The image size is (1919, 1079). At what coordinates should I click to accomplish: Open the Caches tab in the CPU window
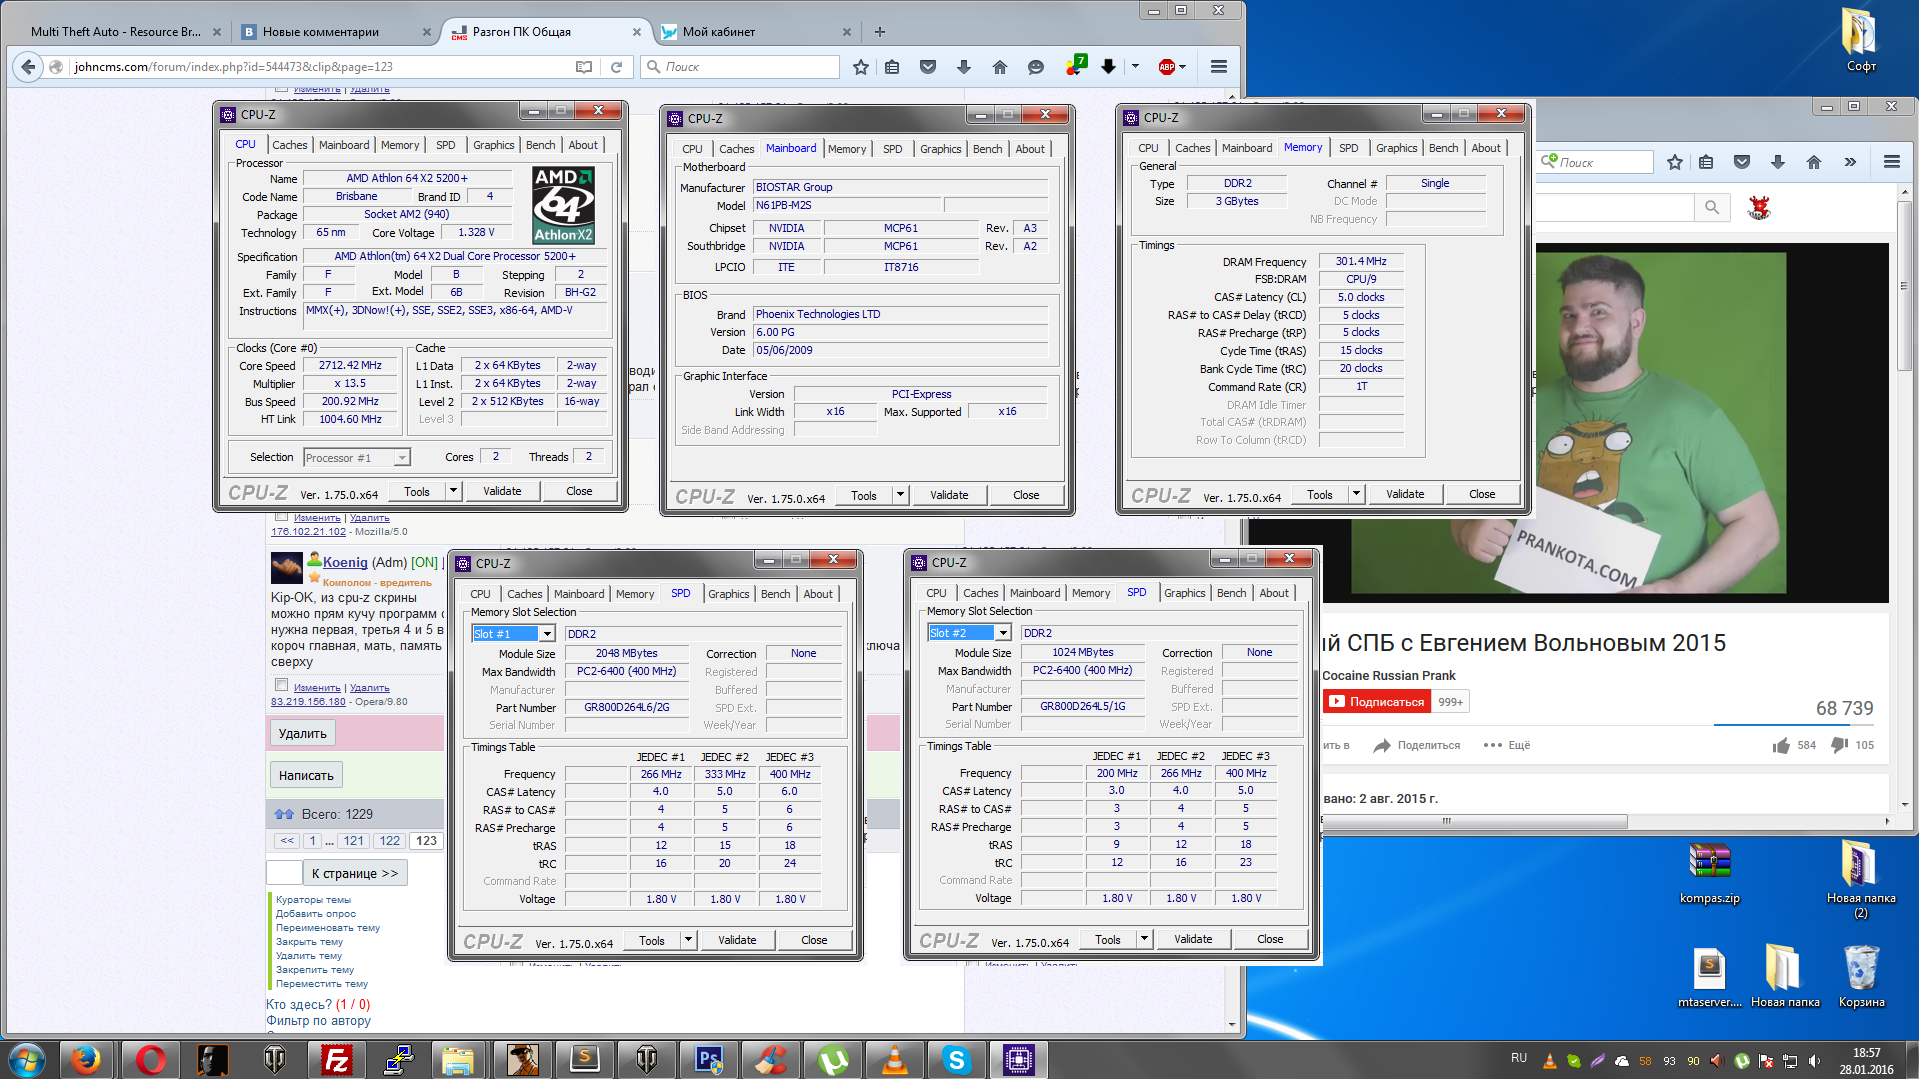point(290,145)
